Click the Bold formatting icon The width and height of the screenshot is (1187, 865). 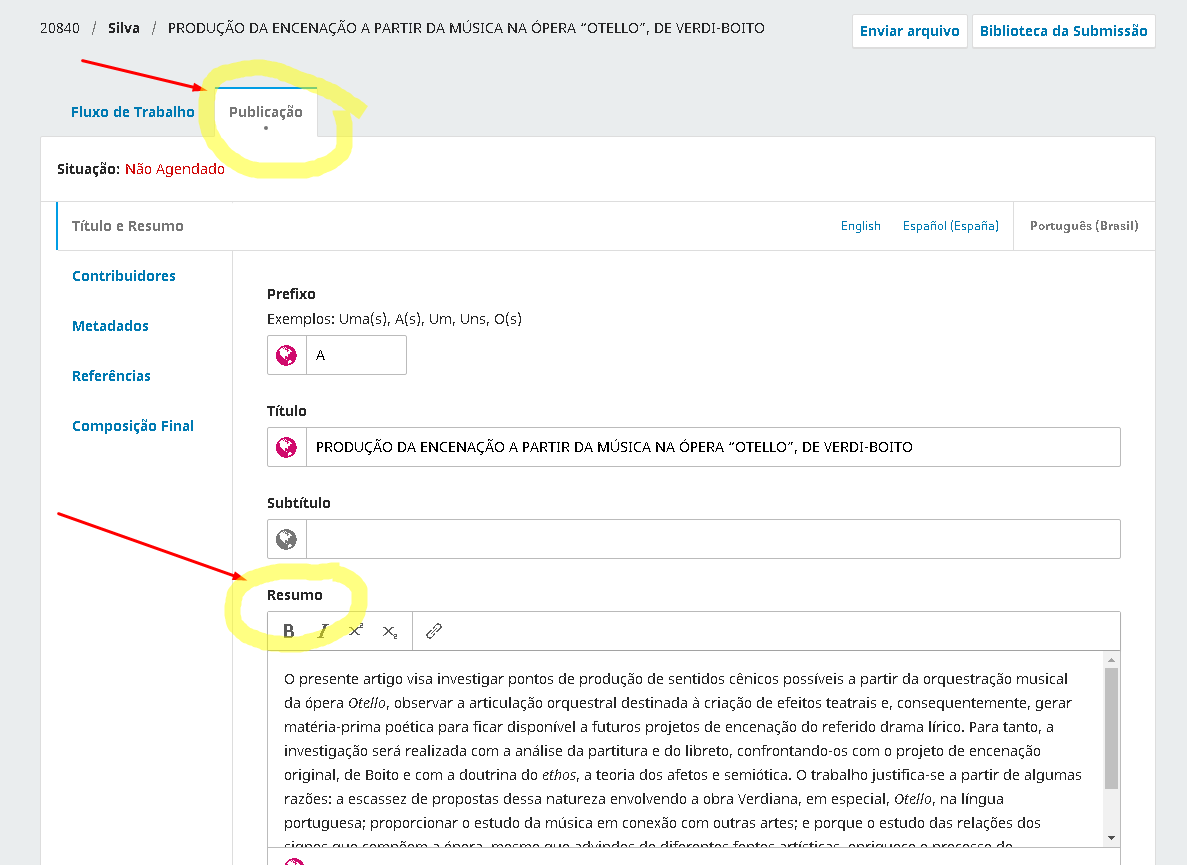point(289,631)
